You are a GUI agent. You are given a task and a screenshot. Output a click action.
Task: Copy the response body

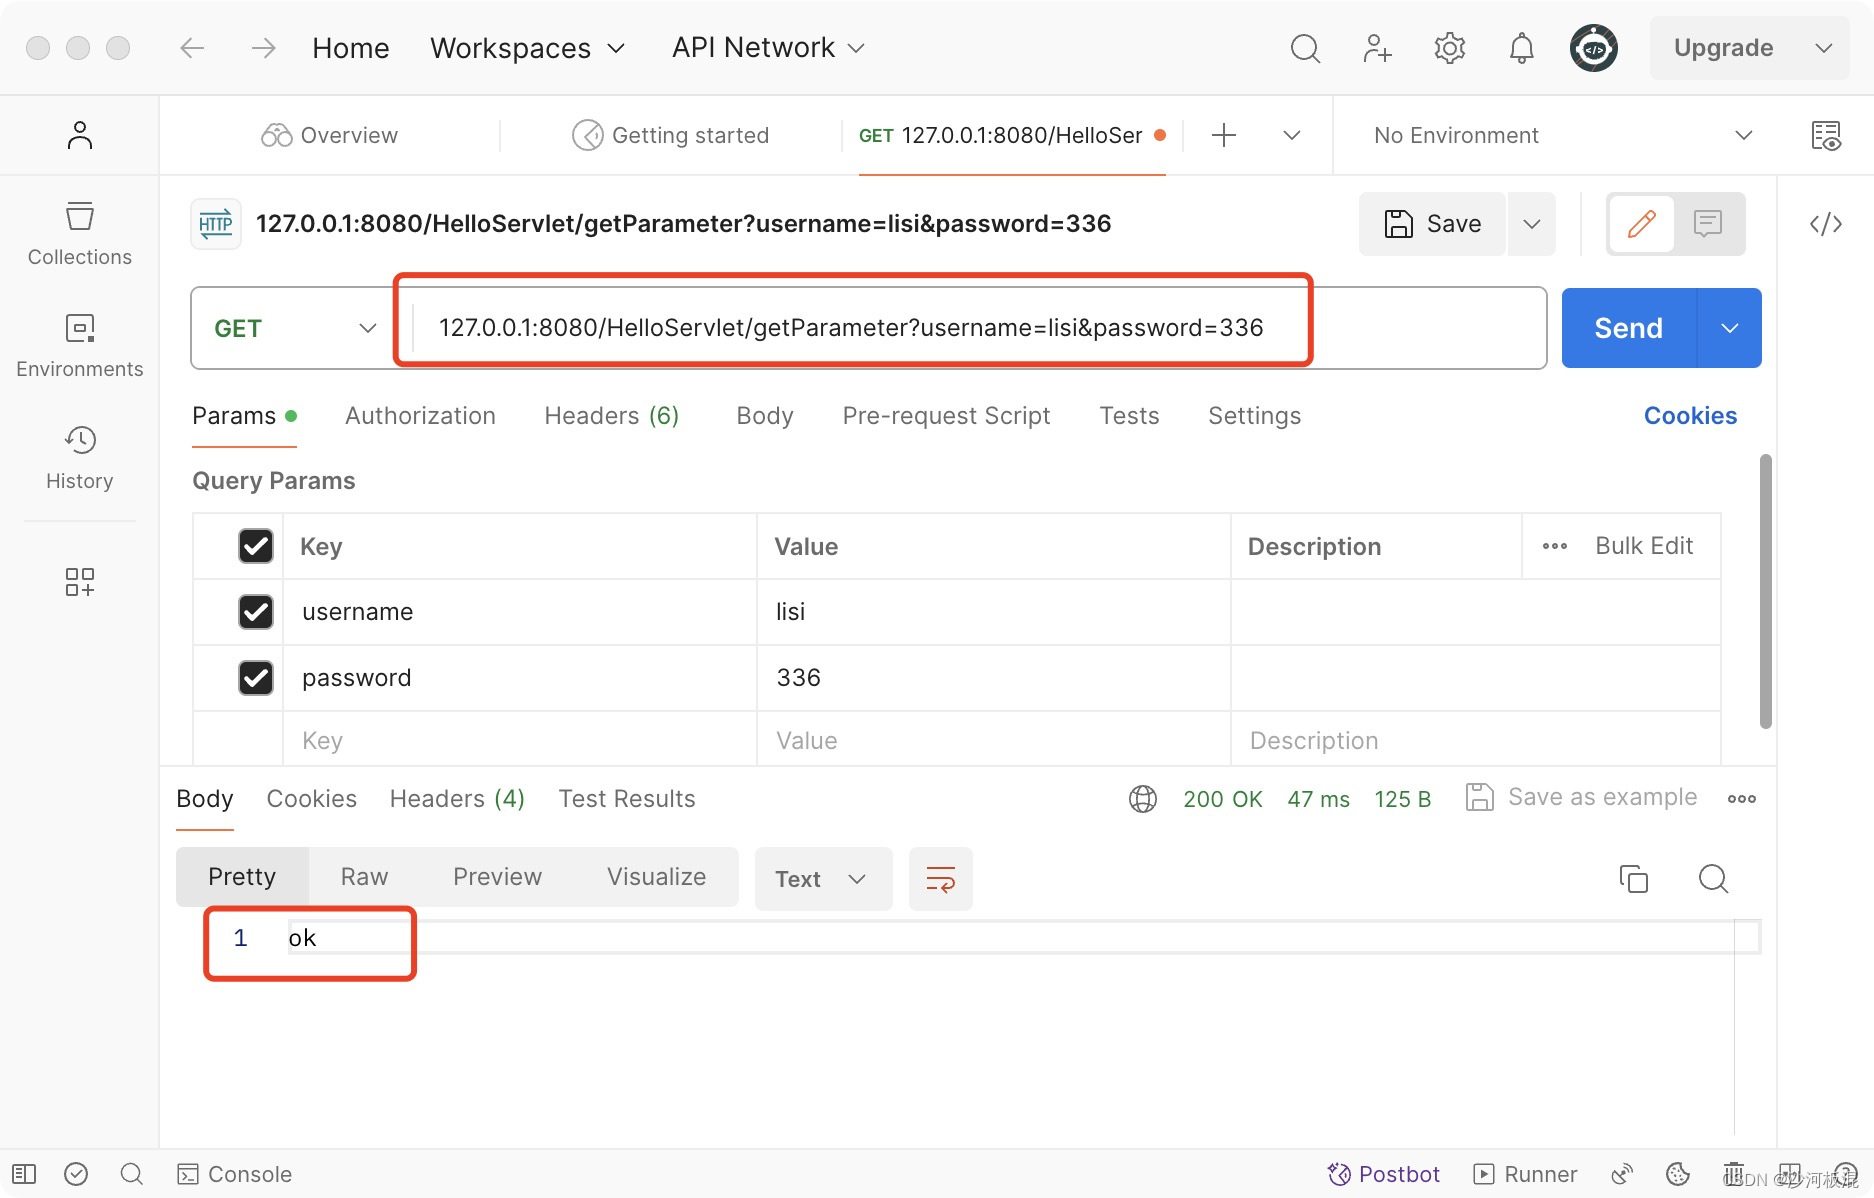[x=1634, y=879]
